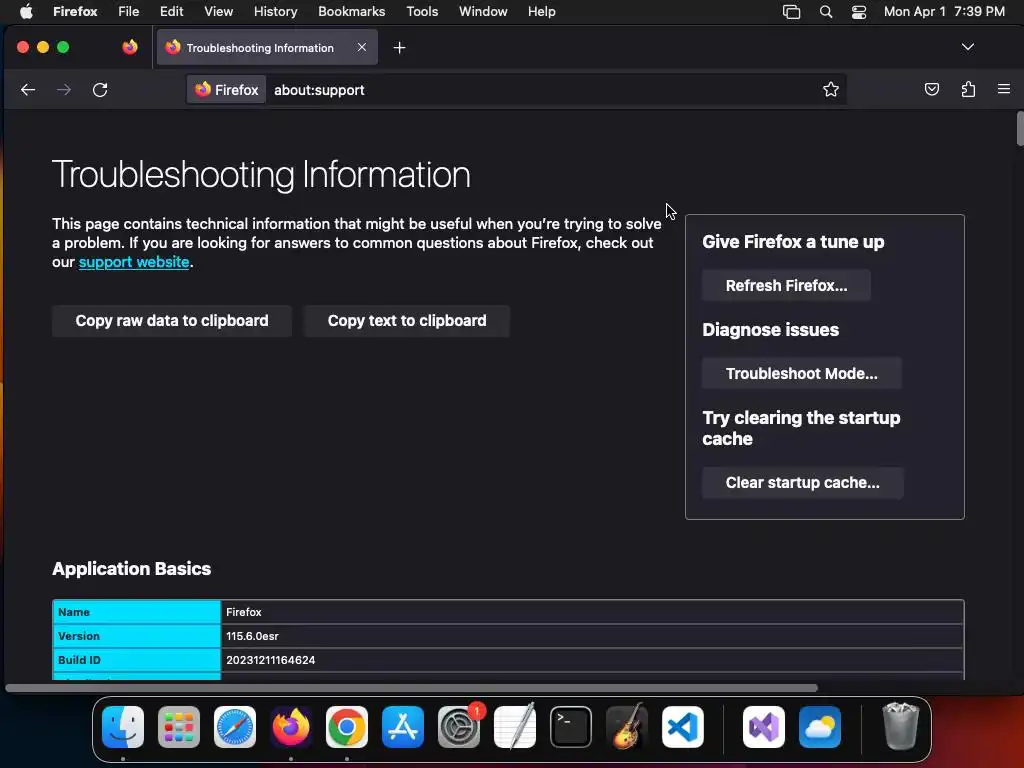Open Spotlight search in menu bar

[825, 12]
